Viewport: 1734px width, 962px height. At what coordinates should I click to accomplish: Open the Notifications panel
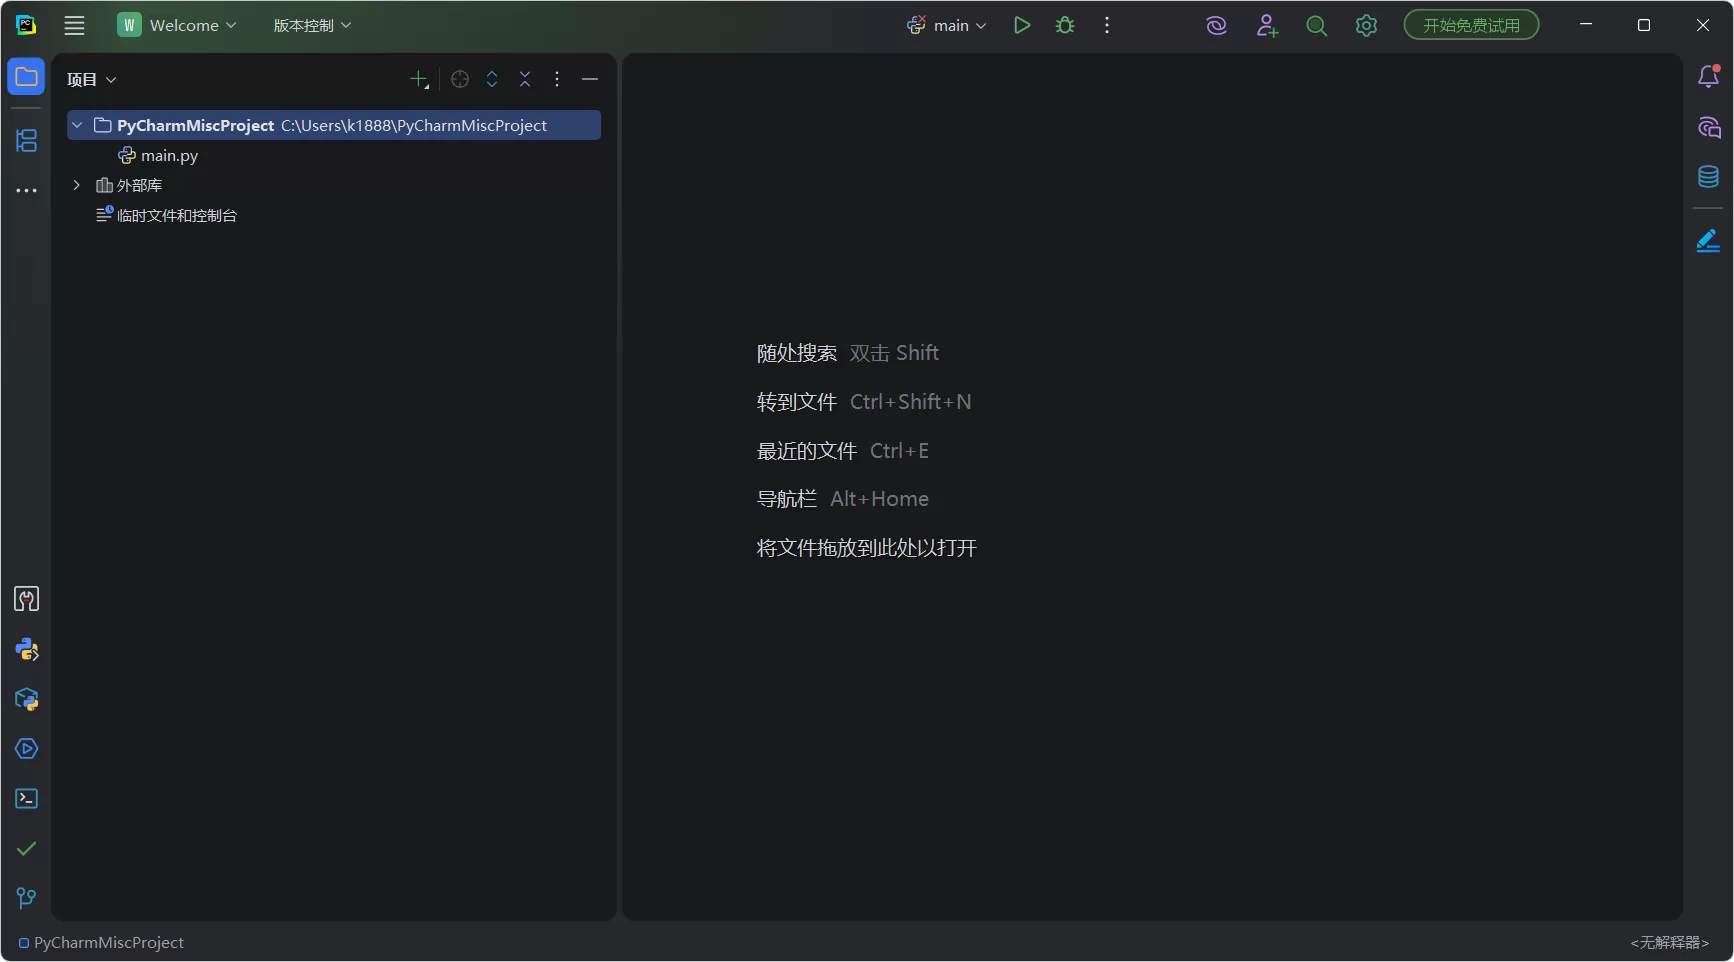pyautogui.click(x=1709, y=76)
